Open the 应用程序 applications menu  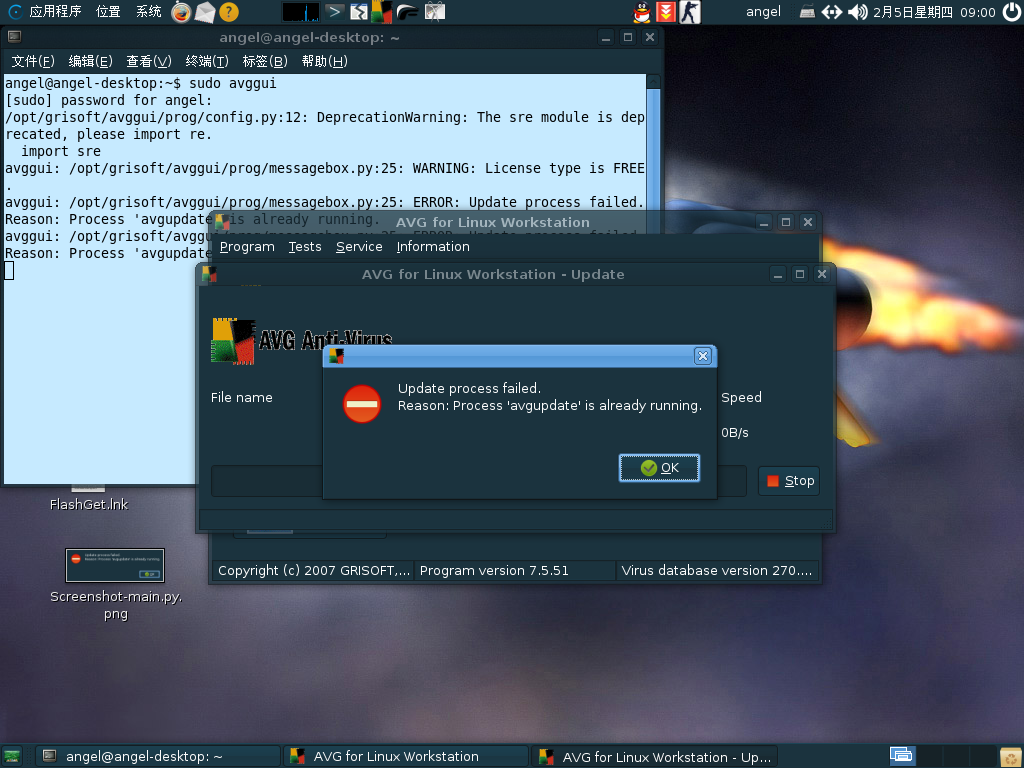pos(55,11)
